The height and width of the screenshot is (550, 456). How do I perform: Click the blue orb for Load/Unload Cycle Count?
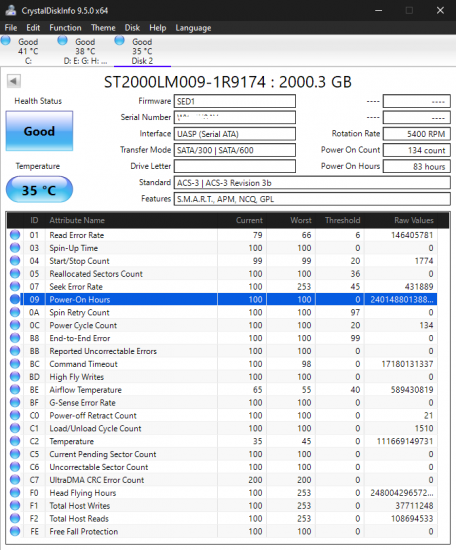(x=15, y=428)
